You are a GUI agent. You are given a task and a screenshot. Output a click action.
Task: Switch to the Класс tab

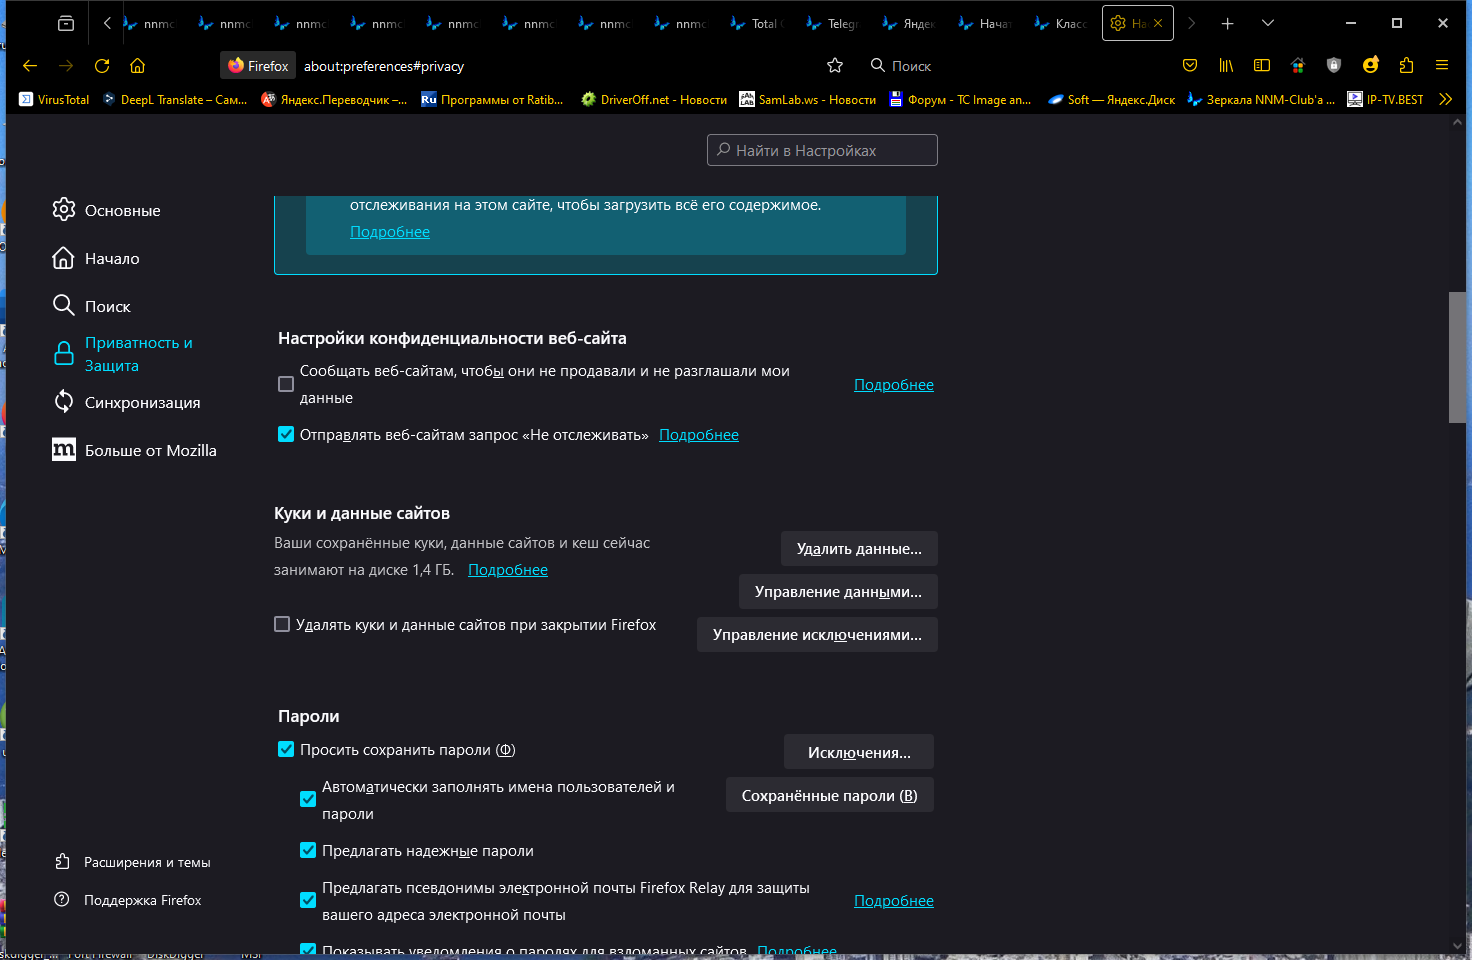1060,23
